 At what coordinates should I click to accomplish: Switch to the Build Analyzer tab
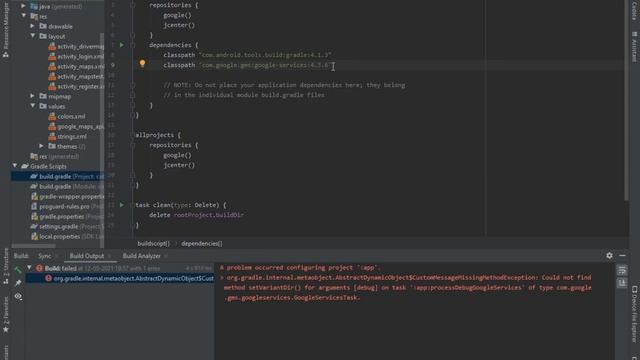[x=142, y=256]
